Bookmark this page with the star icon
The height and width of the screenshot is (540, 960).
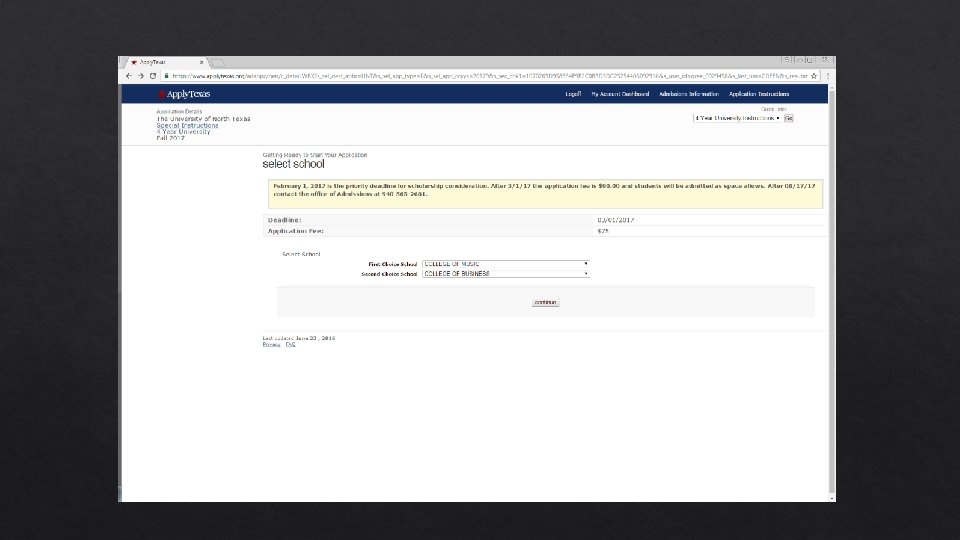814,76
